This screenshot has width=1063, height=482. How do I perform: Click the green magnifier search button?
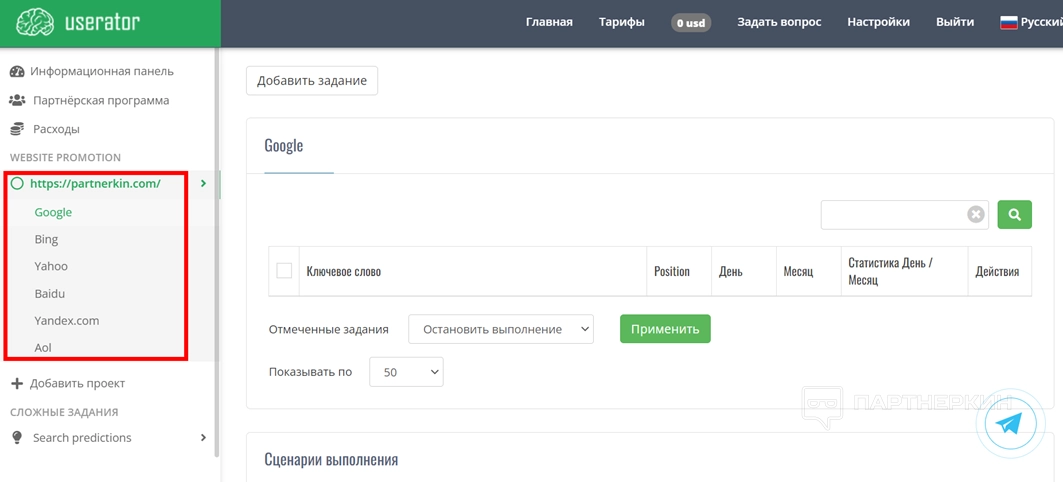[x=1014, y=214]
